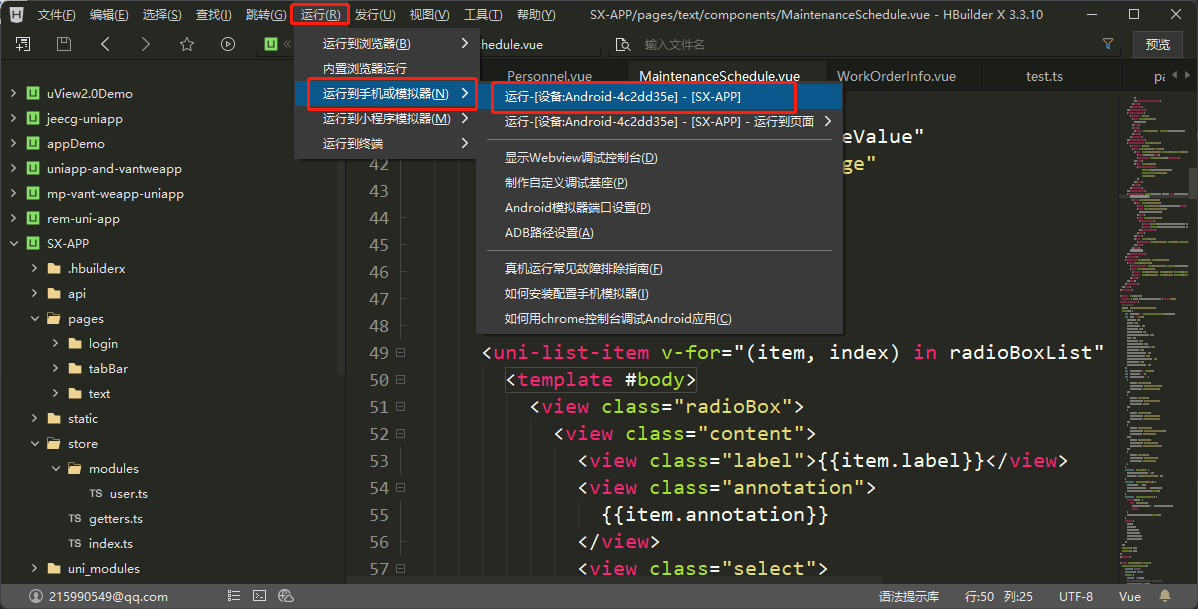Screen dimensions: 1198x609
Task: Go back using the left arrow icon
Action: (105, 44)
